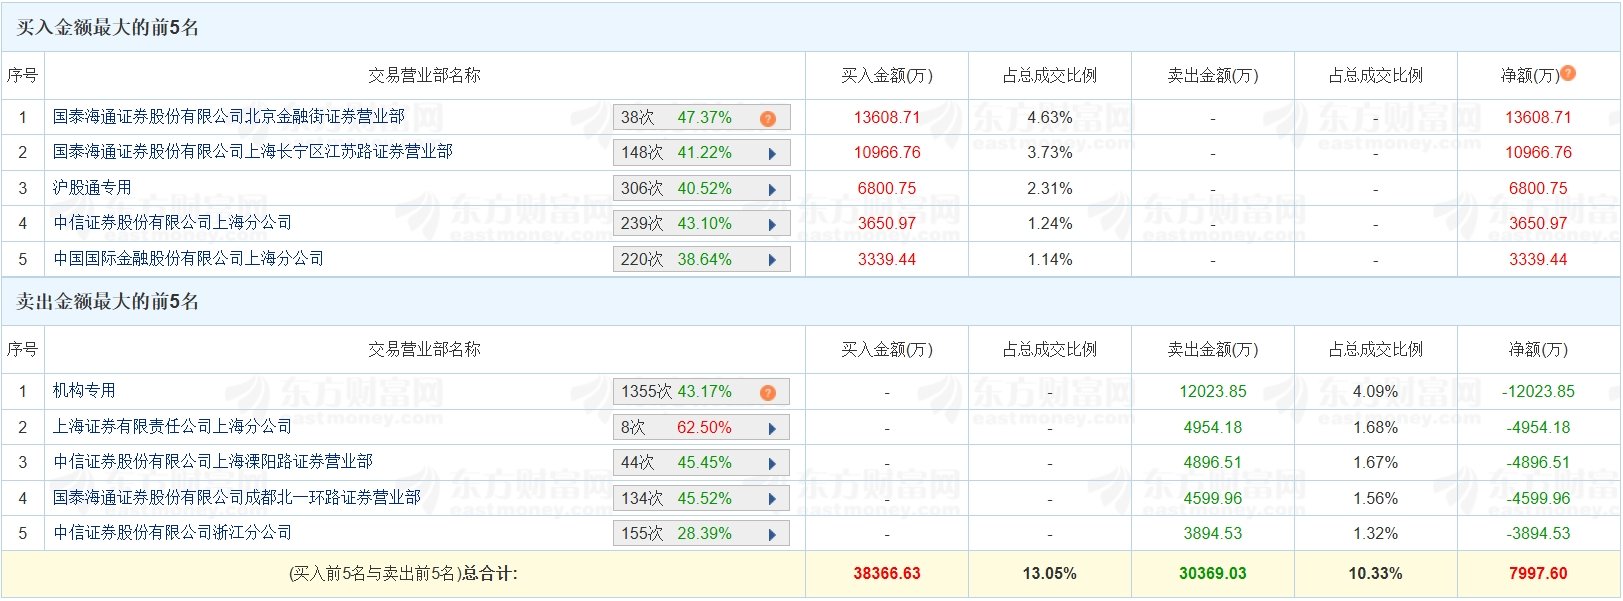Click the 306次 40.52% stats box

pos(702,189)
